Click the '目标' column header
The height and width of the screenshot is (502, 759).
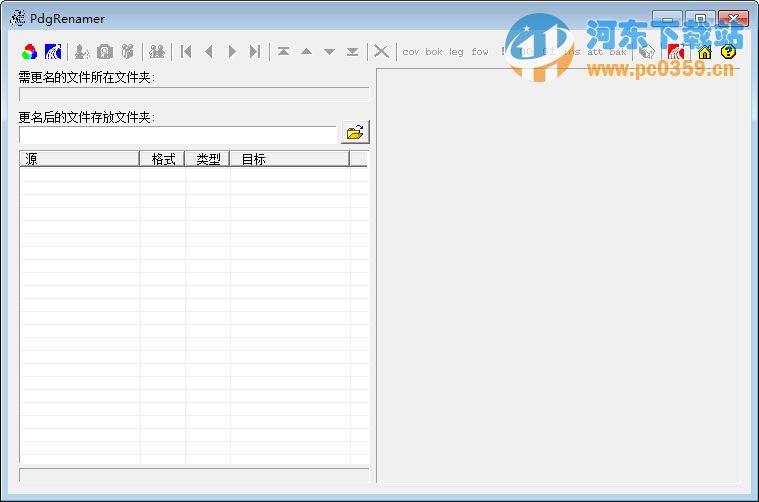click(289, 159)
